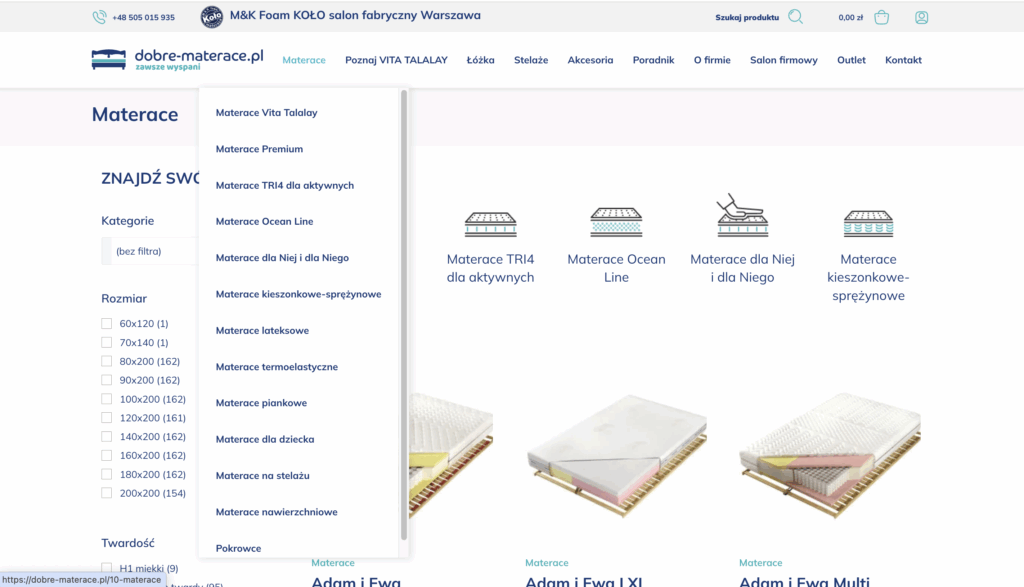Click the phone handset icon

point(99,17)
